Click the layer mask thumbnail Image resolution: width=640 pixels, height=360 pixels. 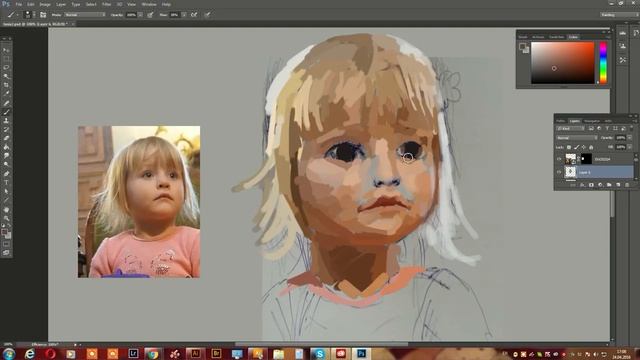586,159
